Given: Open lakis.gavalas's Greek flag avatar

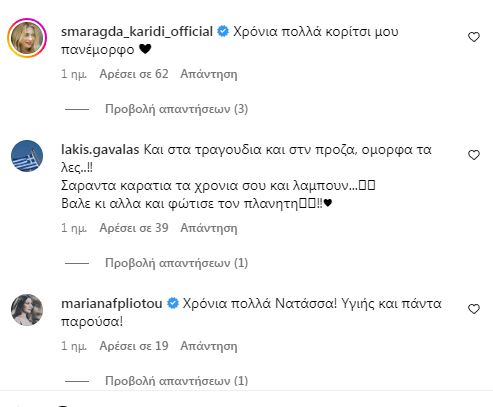Looking at the screenshot, I should 27,156.
